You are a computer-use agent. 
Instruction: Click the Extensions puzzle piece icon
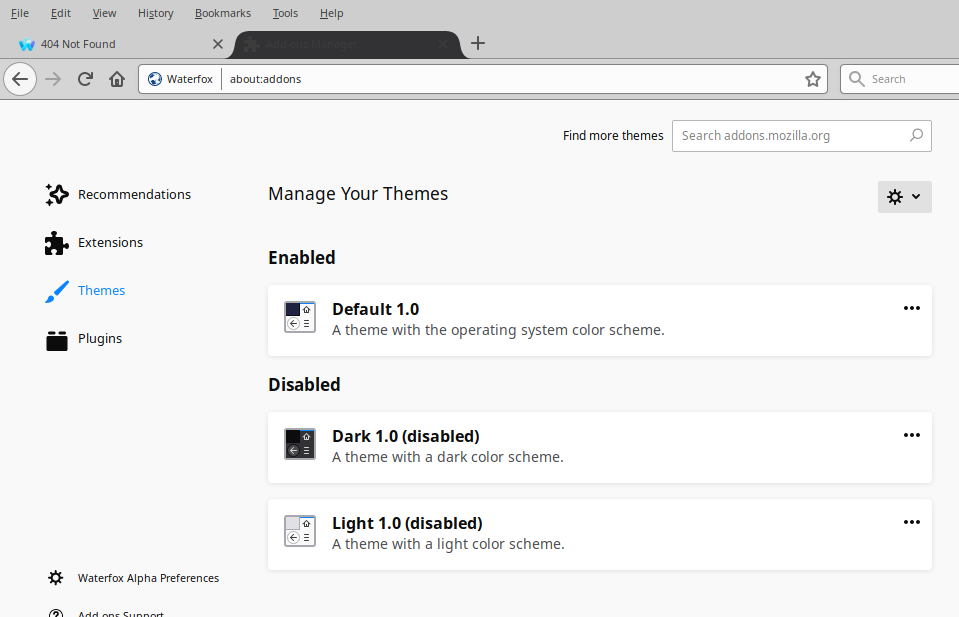click(57, 243)
